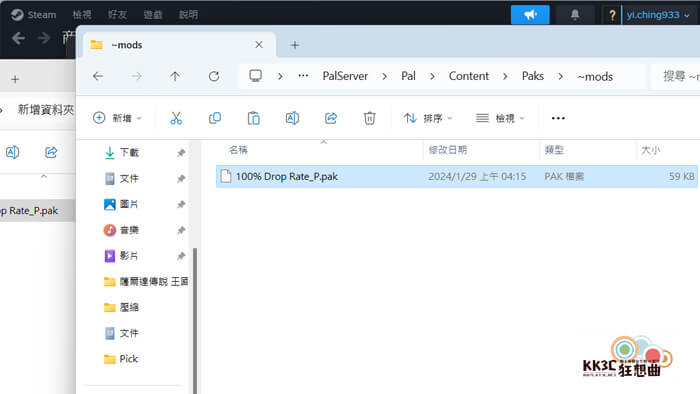Click the This PC monitor icon in address bar

255,76
